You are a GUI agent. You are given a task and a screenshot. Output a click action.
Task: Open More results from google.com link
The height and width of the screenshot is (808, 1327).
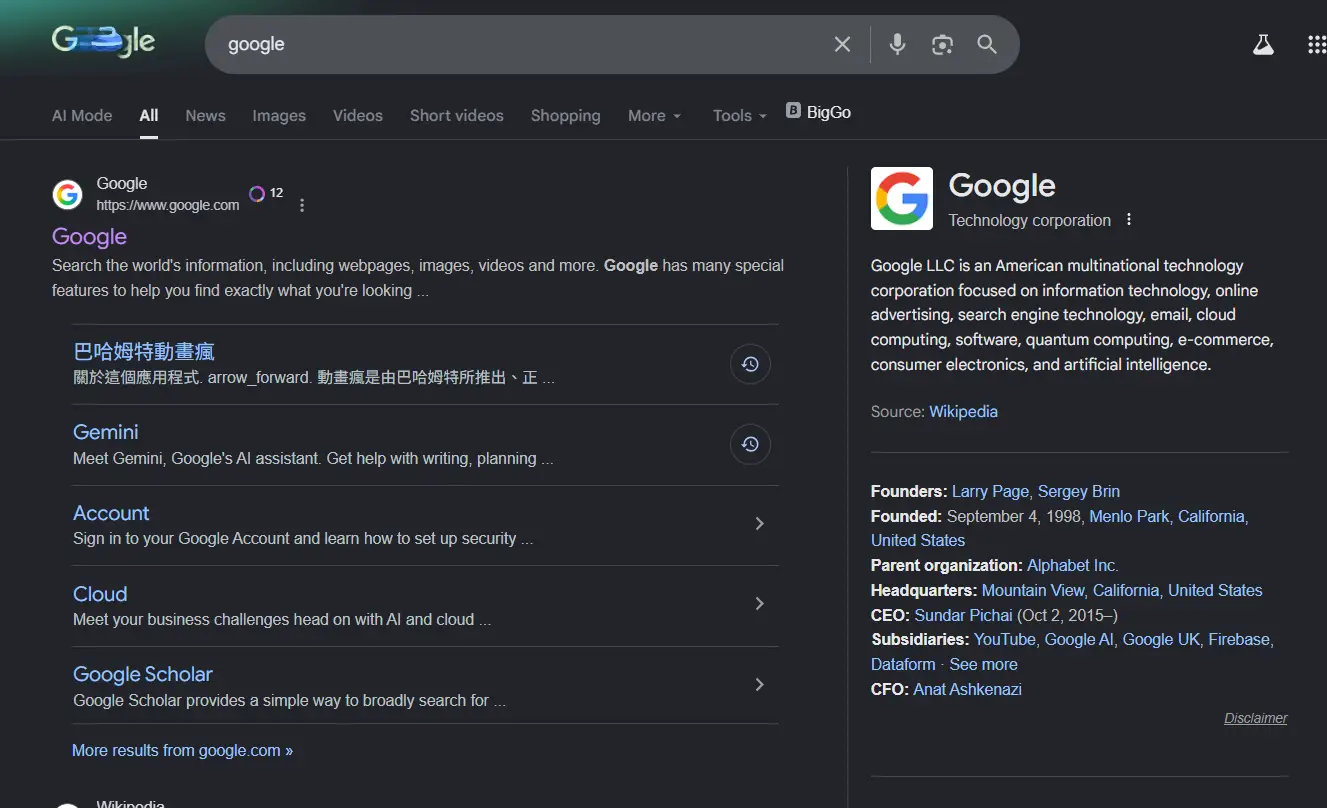[x=182, y=750]
